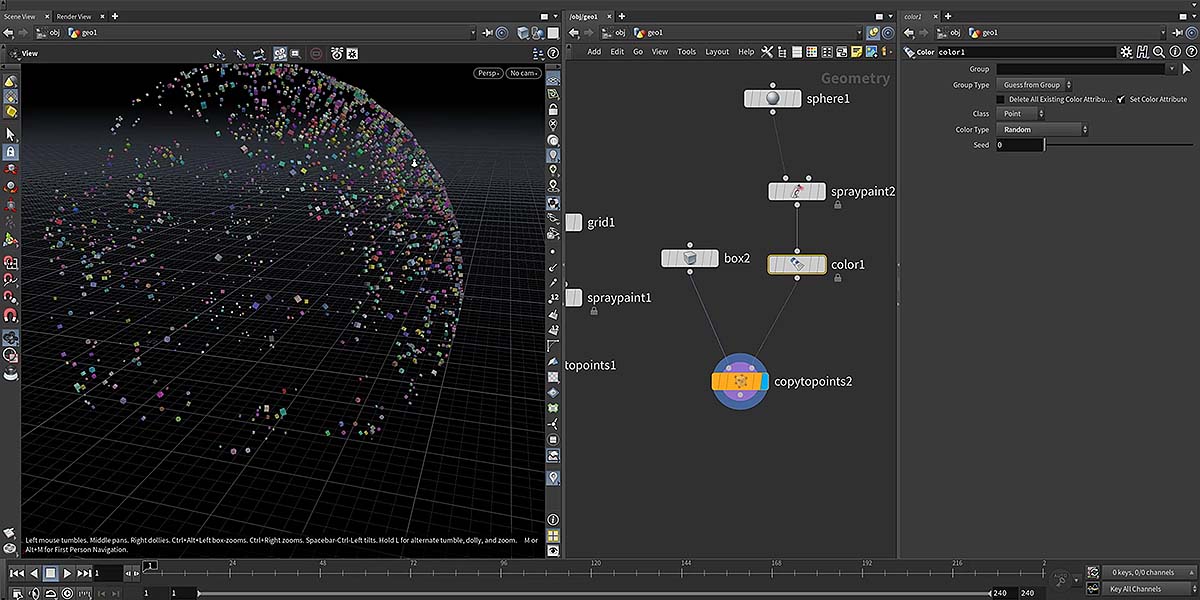The height and width of the screenshot is (600, 1200).
Task: Expand the Group field dropdown arrow
Action: pyautogui.click(x=1172, y=69)
